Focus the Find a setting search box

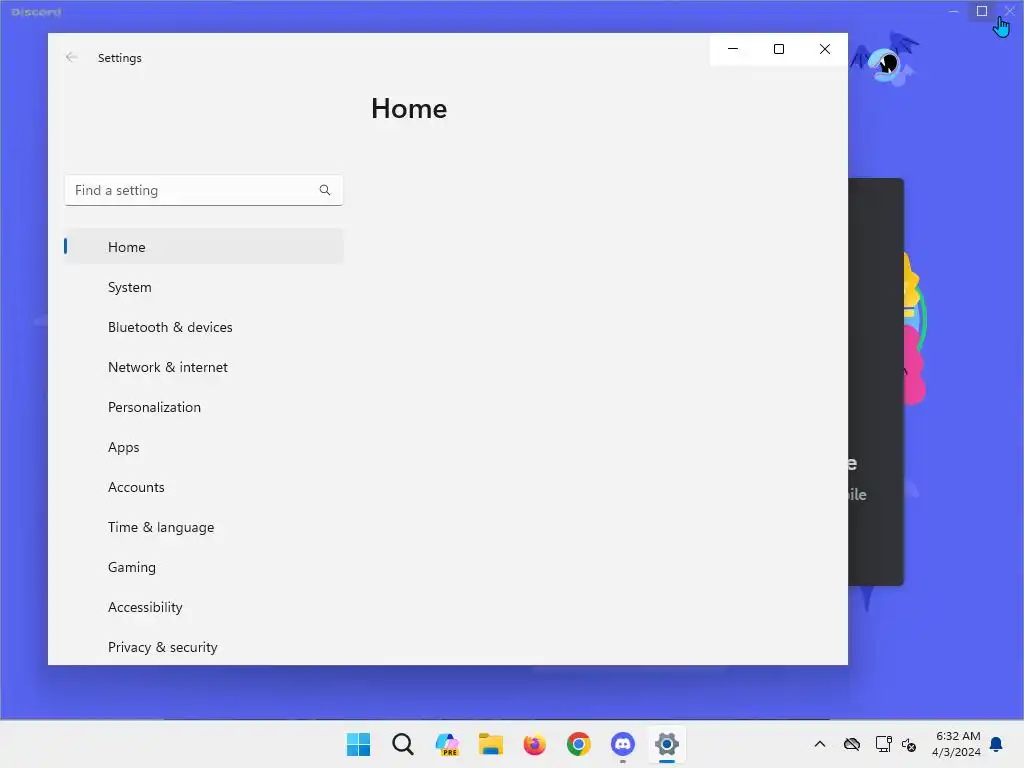coord(204,190)
